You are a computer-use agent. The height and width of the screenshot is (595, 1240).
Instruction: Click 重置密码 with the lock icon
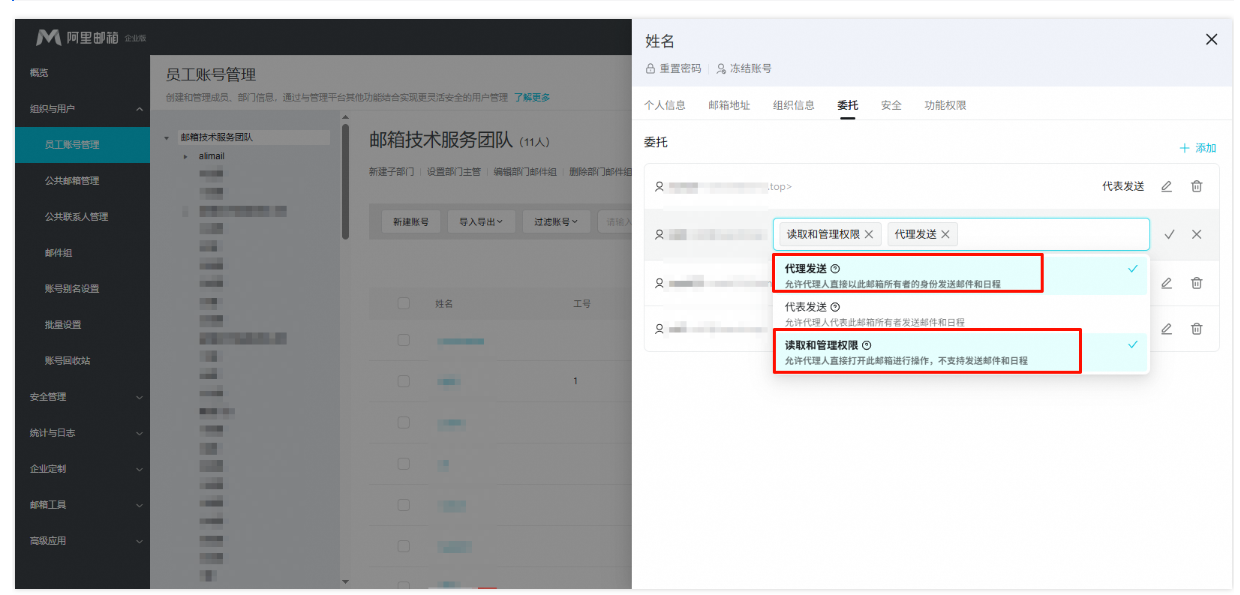point(673,69)
